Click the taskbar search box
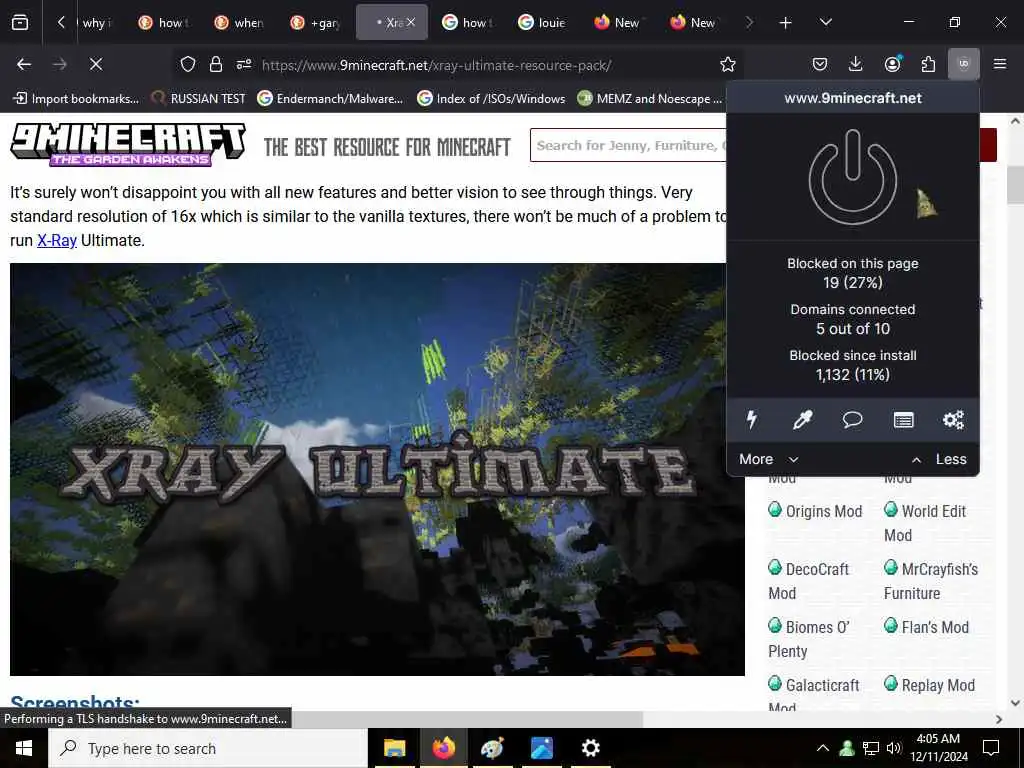This screenshot has width=1024, height=768. 208,748
